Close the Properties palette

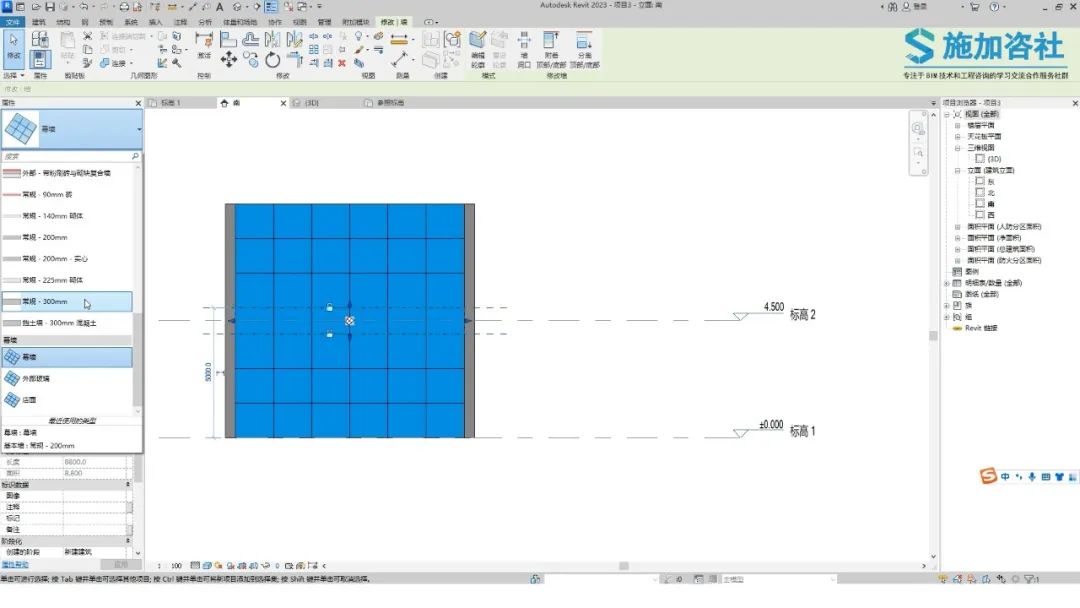(138, 103)
